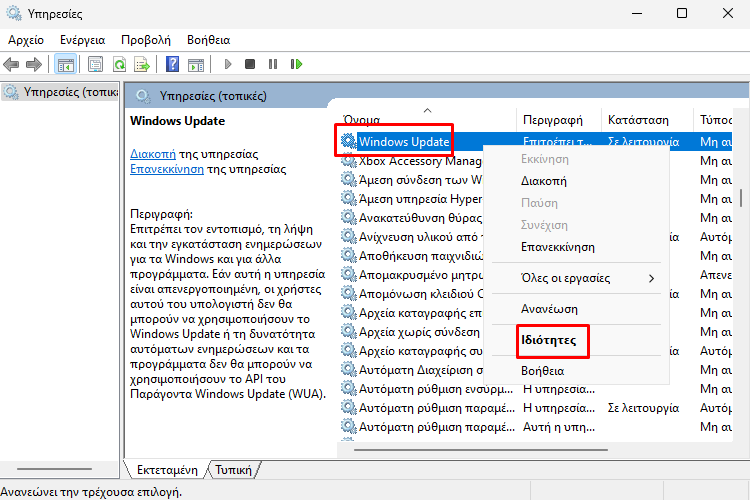
Task: Click gear icon beside Αυτόματη ρύθμιση ενσύρμ...
Action: 348,389
